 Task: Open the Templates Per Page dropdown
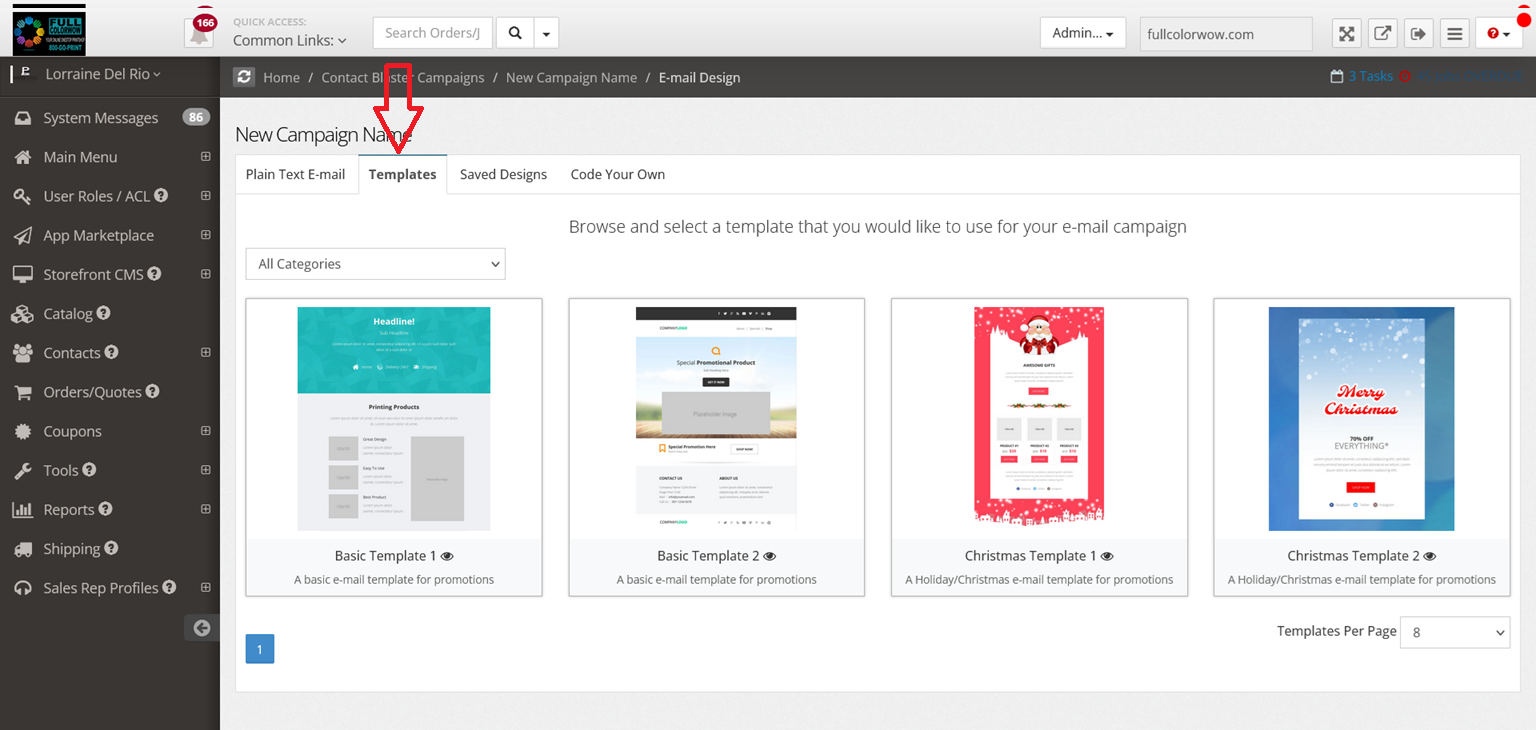pyautogui.click(x=1454, y=632)
